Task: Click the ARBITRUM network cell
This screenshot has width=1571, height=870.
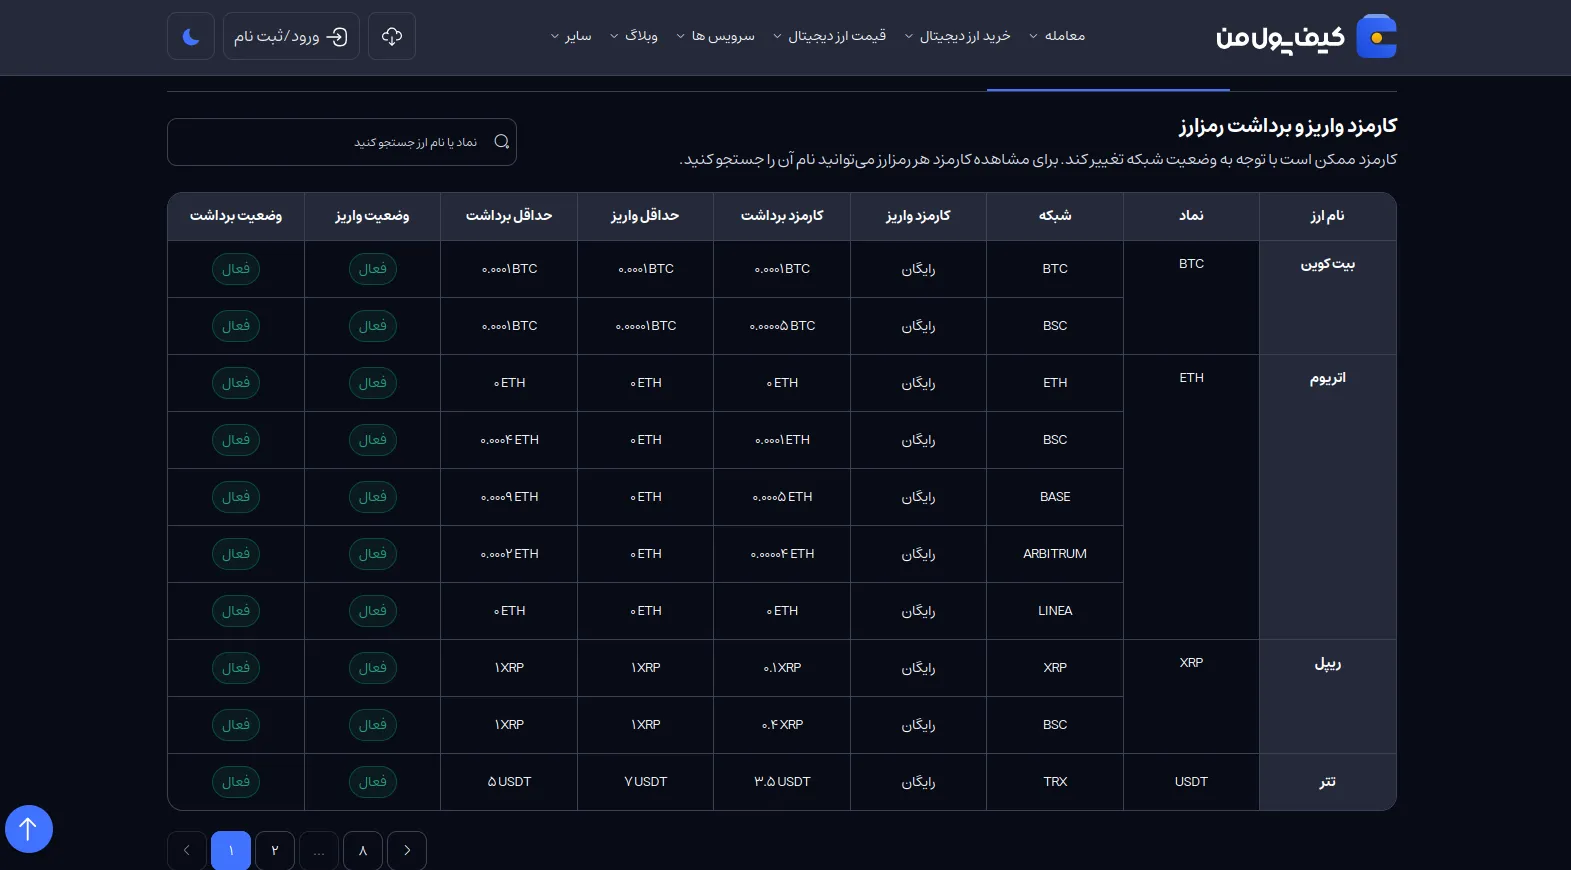Action: click(1055, 554)
